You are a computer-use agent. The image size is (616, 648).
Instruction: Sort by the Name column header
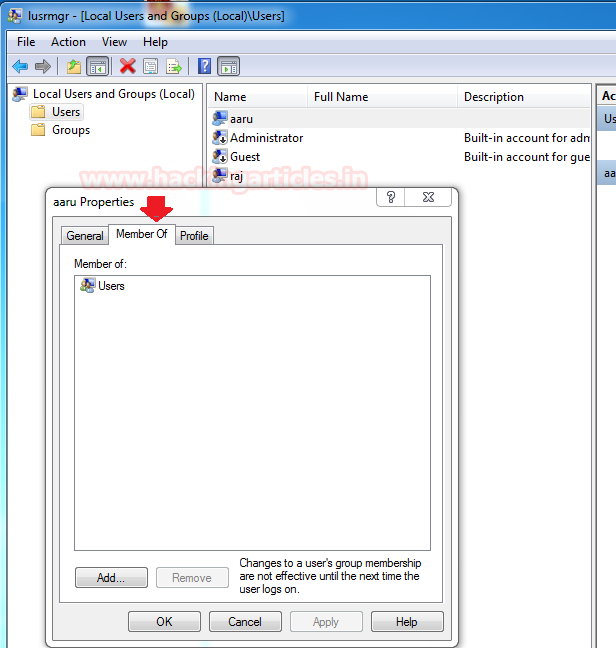259,97
